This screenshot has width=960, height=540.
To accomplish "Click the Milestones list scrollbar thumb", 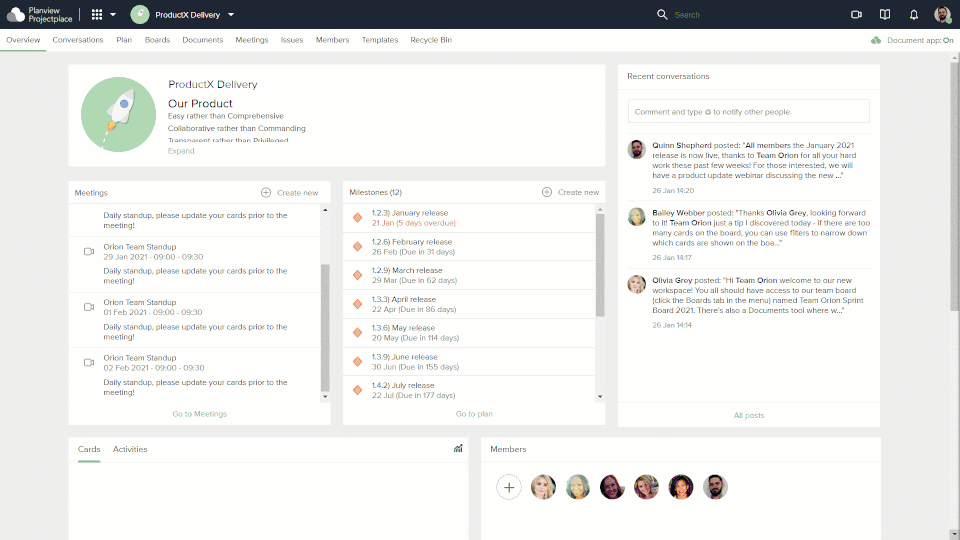I will click(x=600, y=265).
